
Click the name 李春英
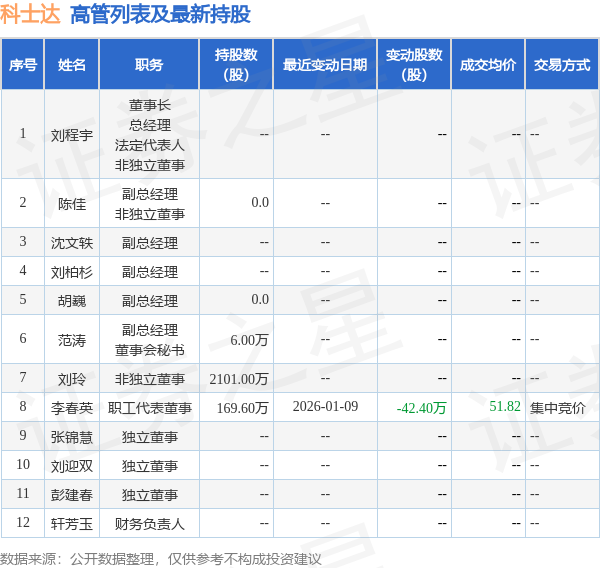click(x=72, y=408)
